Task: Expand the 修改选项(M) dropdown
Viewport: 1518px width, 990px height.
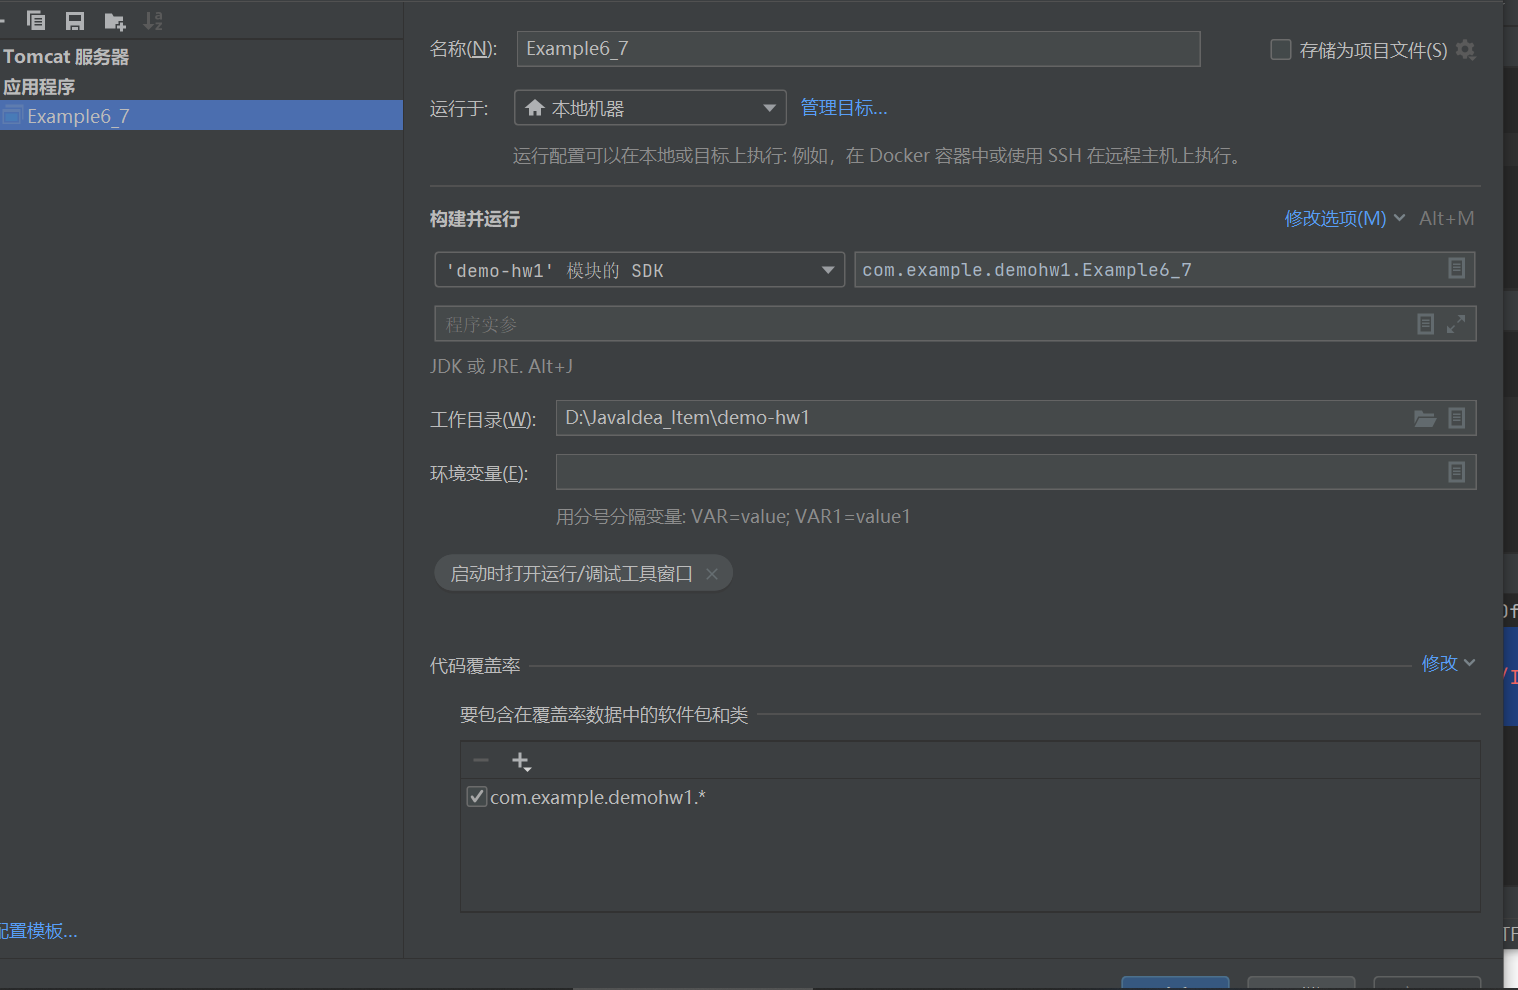Action: click(1344, 217)
